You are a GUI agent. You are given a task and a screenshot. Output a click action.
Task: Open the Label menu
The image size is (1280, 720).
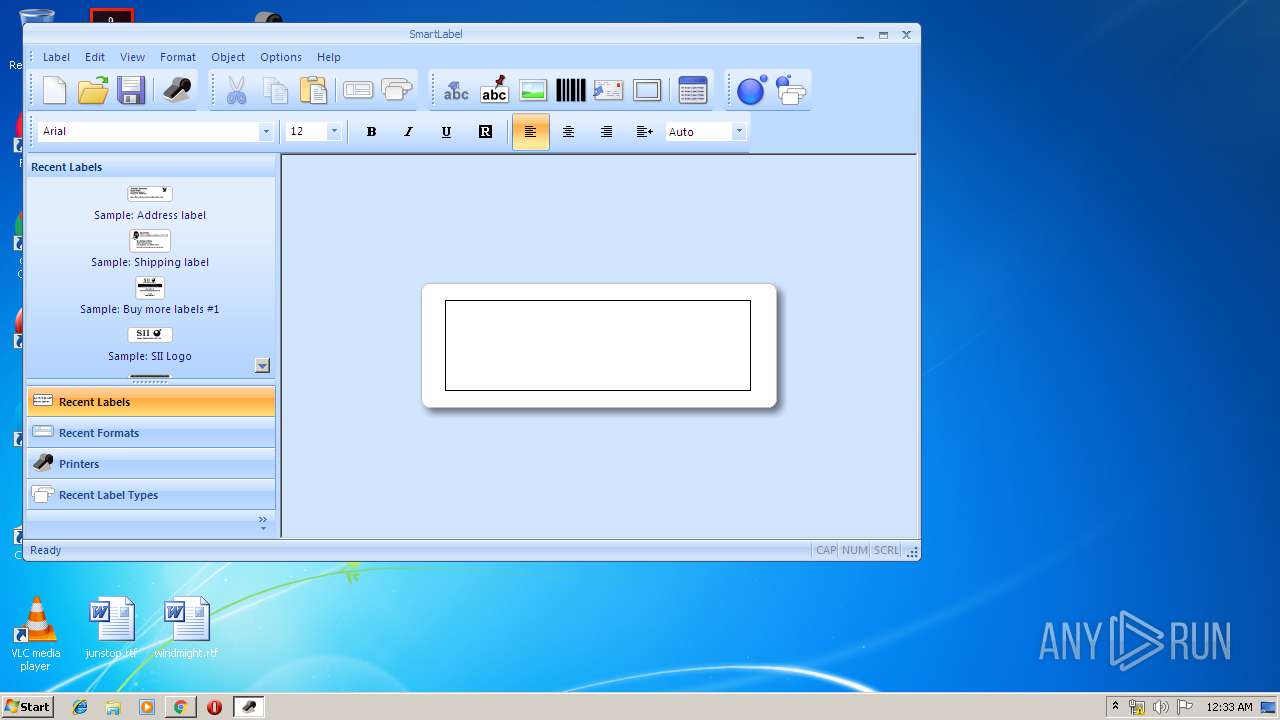pos(56,57)
